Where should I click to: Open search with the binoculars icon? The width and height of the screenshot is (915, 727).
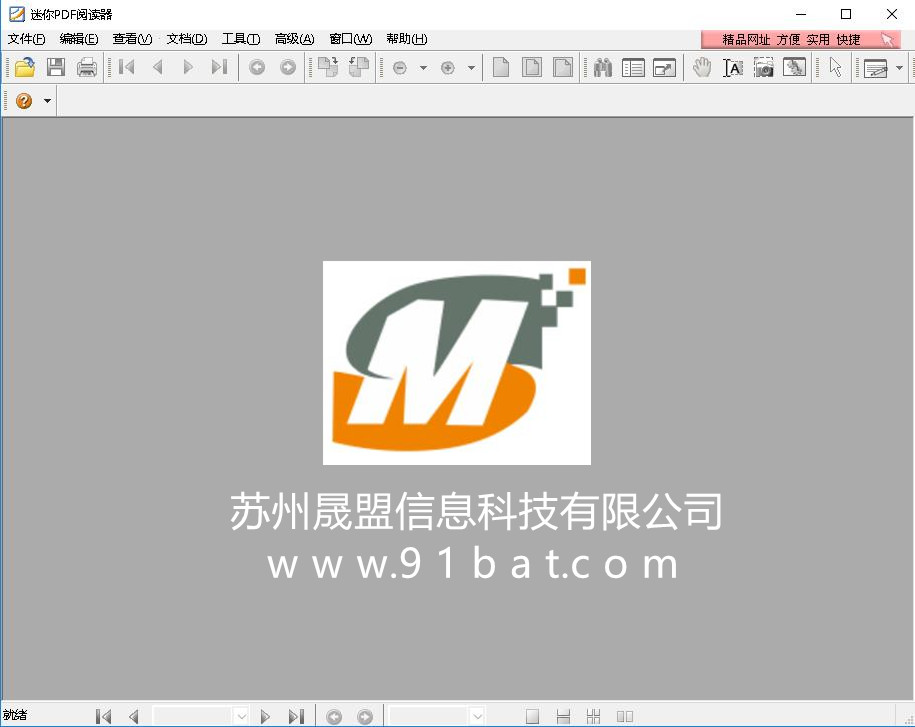pyautogui.click(x=603, y=67)
